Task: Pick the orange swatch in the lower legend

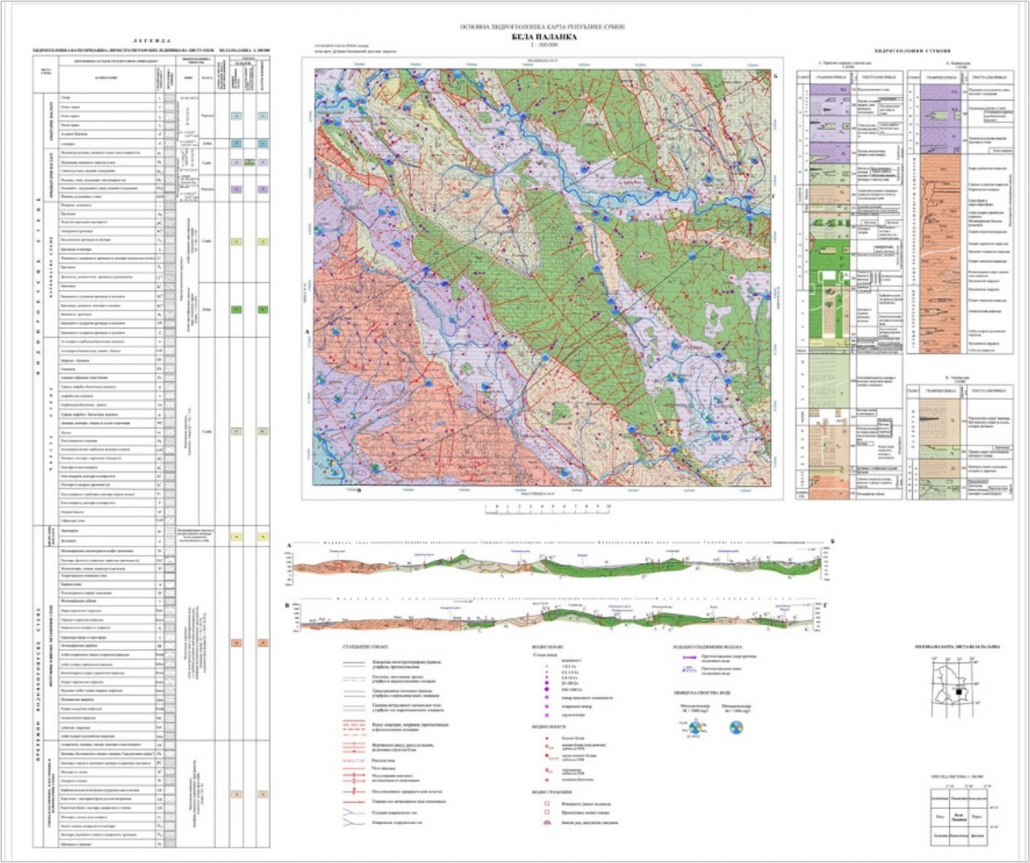Action: coord(236,641)
